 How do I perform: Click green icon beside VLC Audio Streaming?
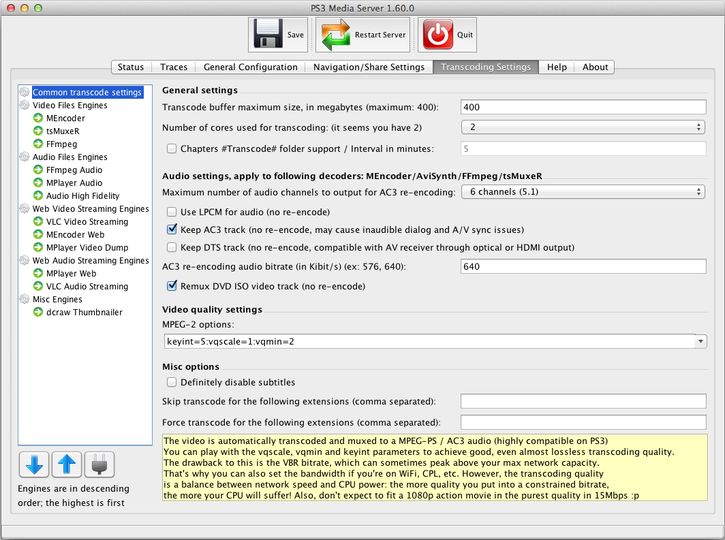(38, 286)
